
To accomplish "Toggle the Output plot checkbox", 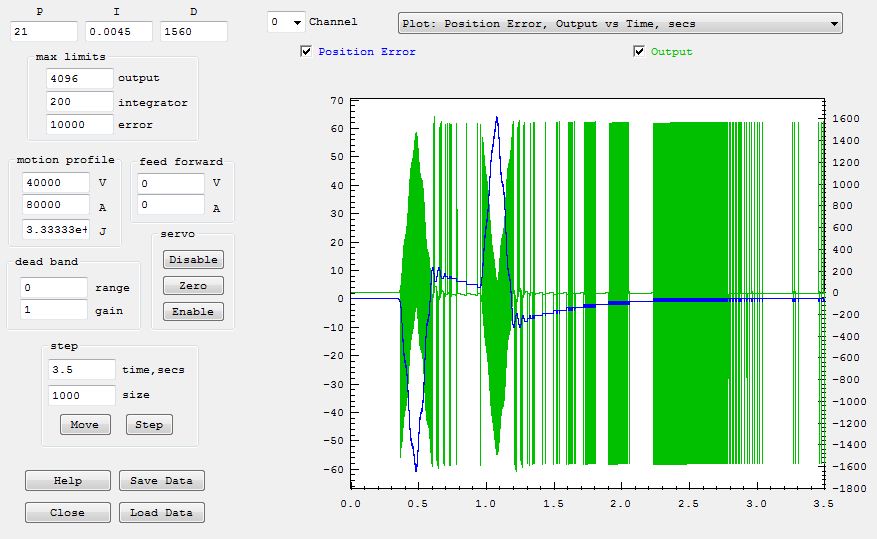I will (639, 52).
